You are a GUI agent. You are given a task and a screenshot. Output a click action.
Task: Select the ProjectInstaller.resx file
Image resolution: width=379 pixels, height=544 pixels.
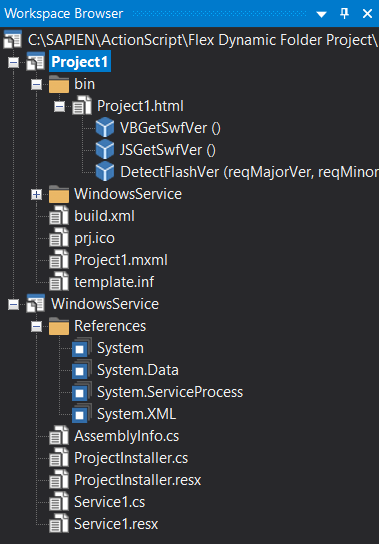pyautogui.click(x=137, y=480)
